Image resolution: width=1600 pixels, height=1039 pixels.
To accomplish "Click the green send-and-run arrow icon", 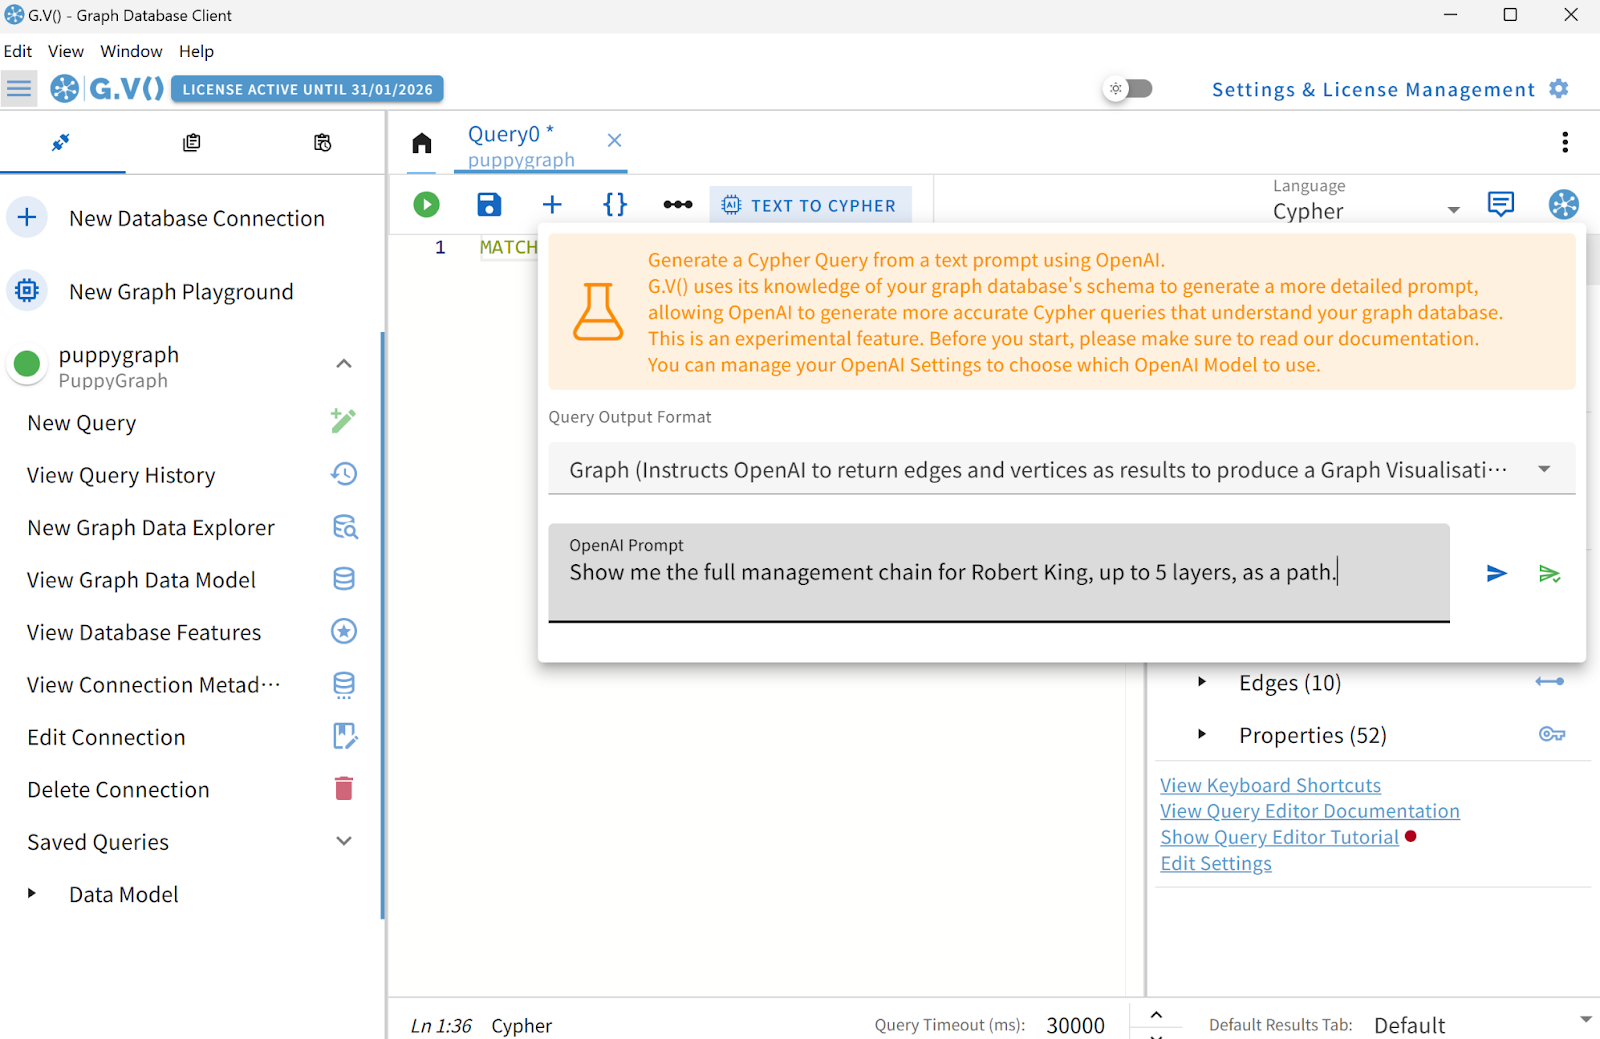I will tap(1549, 573).
